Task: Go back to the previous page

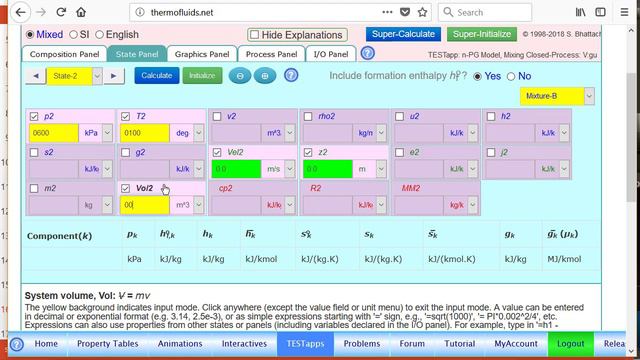Action: pyautogui.click(x=20, y=13)
